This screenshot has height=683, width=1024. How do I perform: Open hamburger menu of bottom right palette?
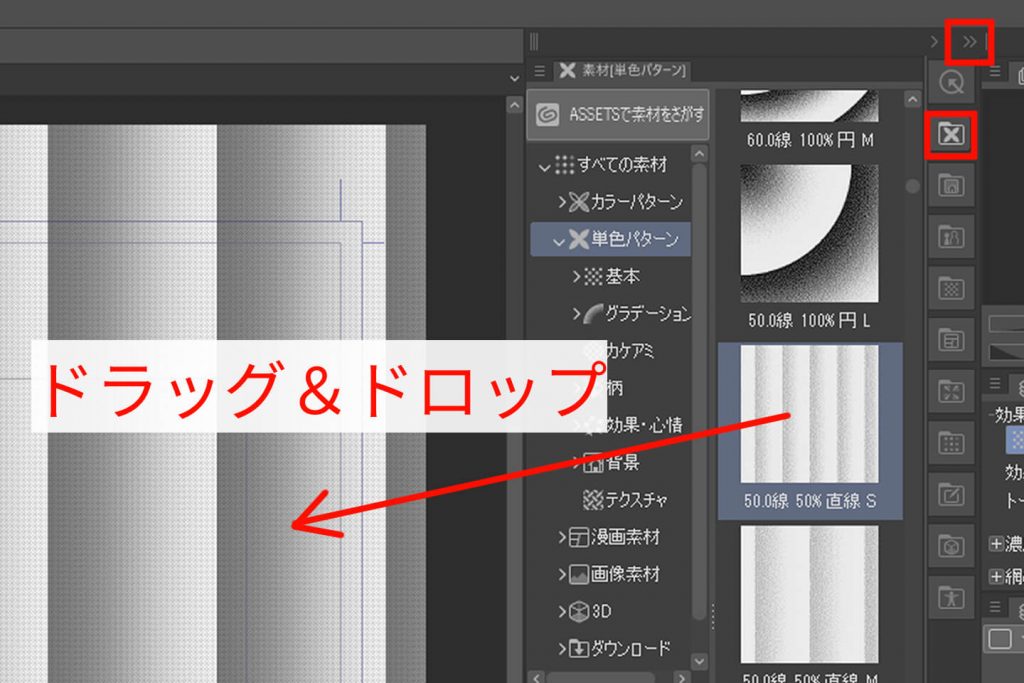point(995,607)
